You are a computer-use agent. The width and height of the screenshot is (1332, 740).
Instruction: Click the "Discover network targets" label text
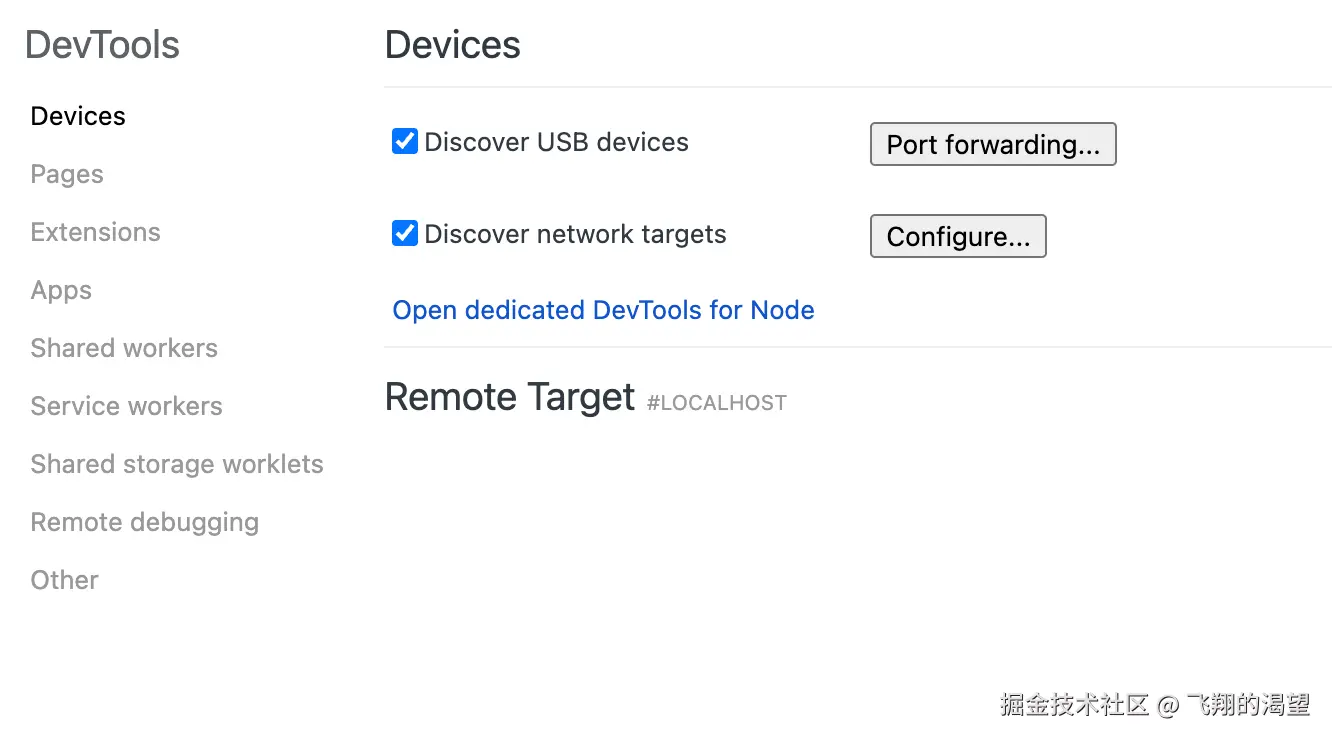(x=575, y=234)
